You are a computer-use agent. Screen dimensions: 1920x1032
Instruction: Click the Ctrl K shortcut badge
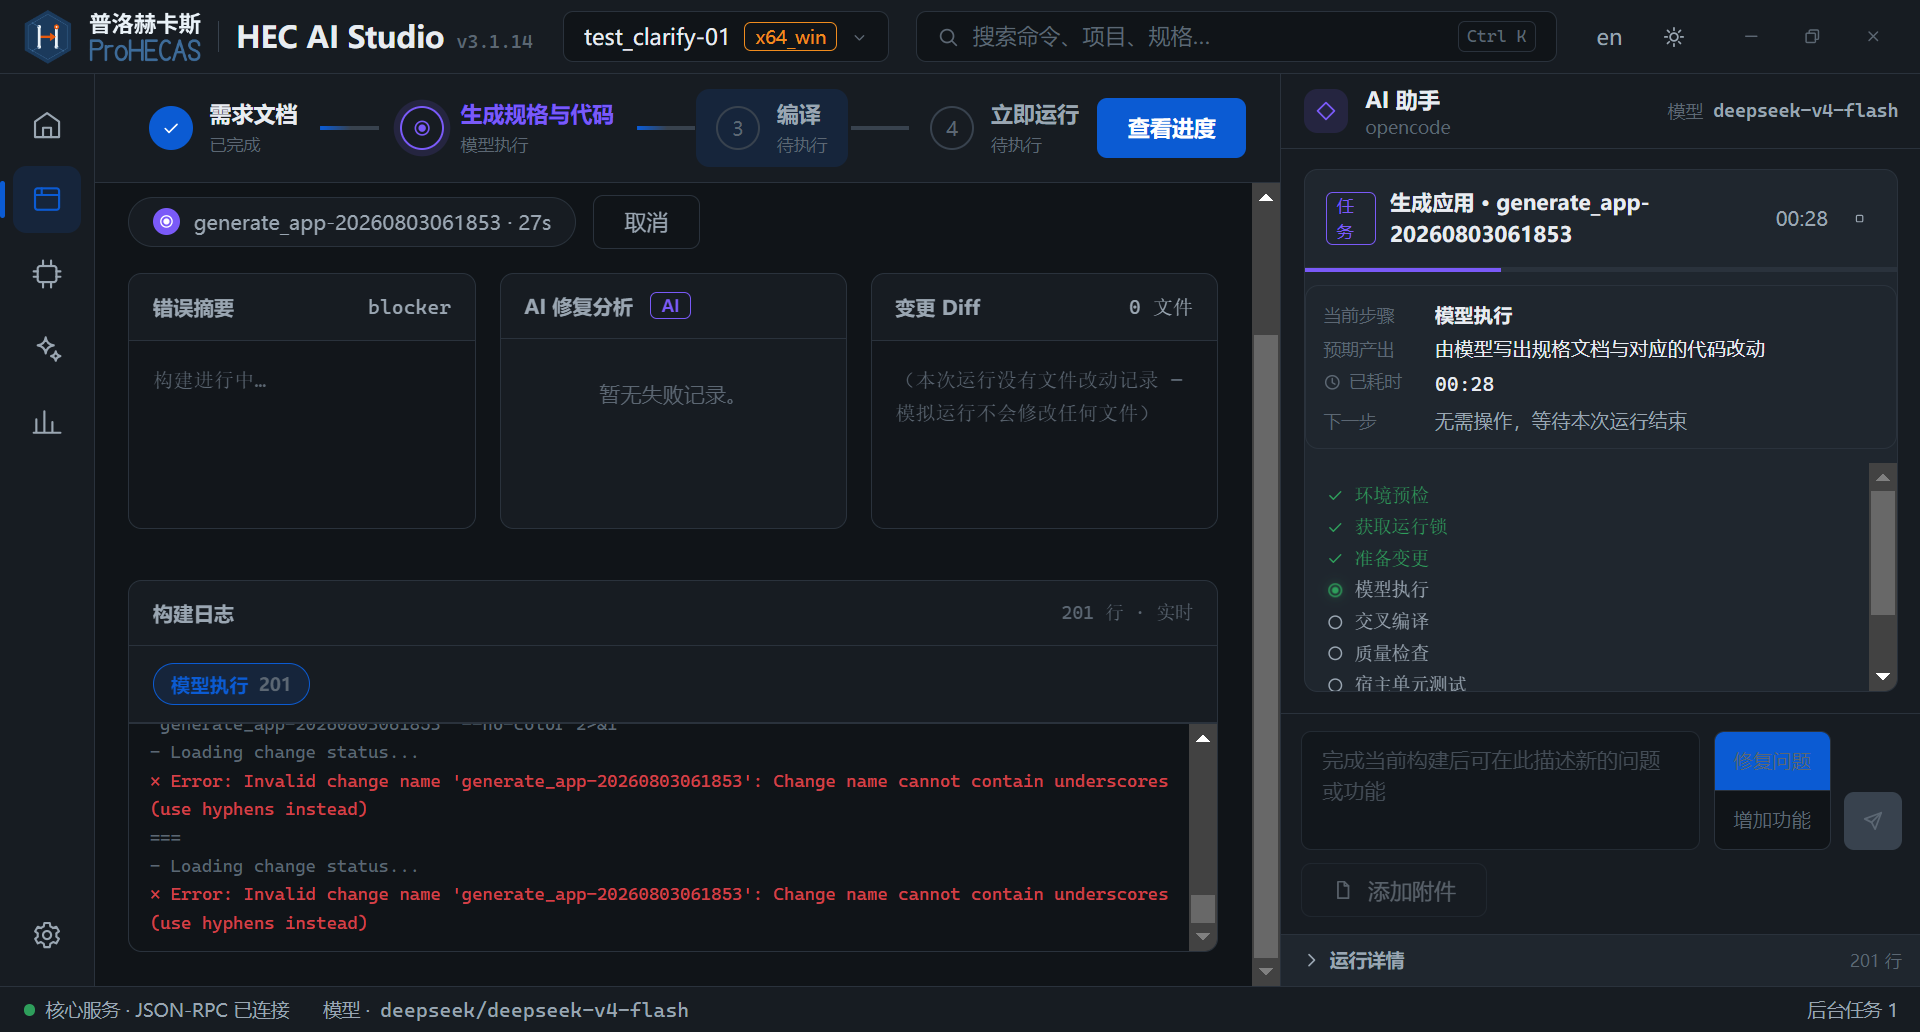coord(1496,37)
